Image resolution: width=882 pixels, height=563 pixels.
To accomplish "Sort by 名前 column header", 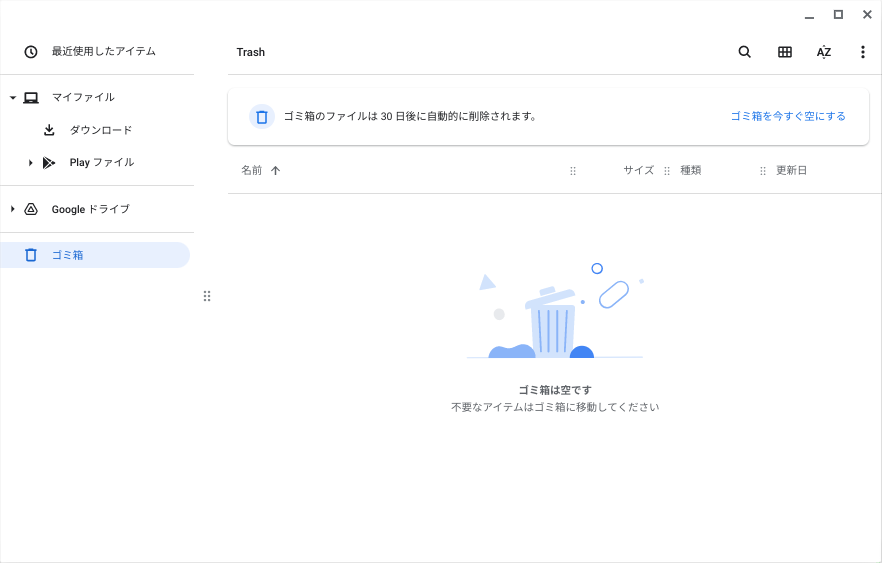I will (251, 170).
